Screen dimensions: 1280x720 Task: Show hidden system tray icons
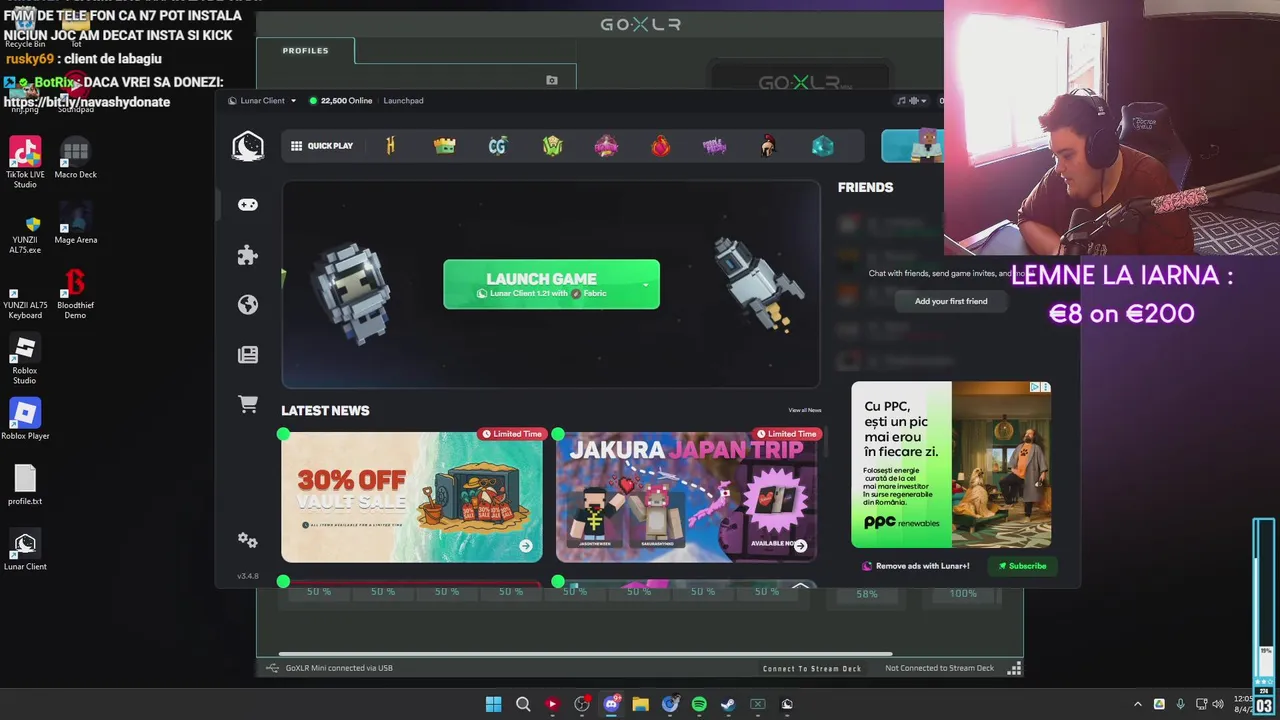click(x=1137, y=705)
